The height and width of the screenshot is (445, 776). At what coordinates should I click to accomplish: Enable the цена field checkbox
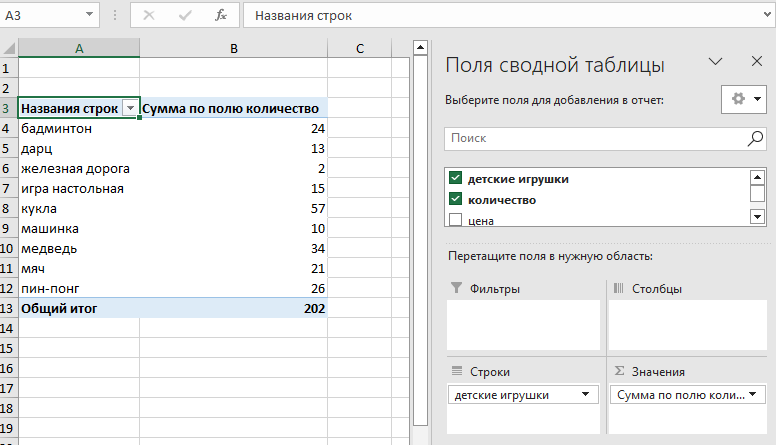(x=456, y=219)
